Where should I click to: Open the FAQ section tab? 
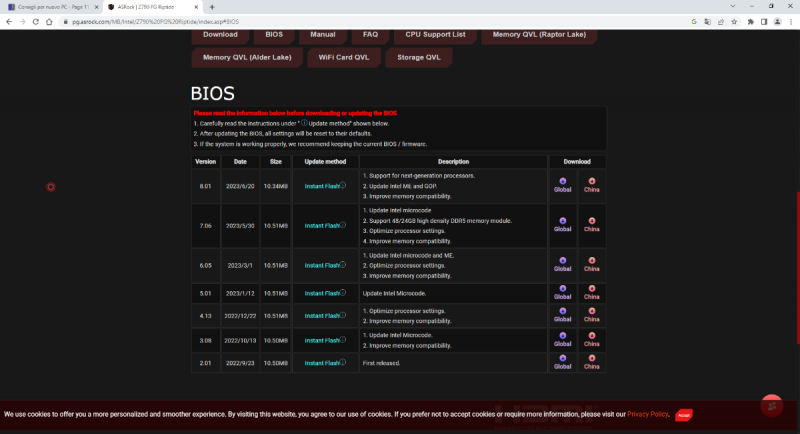coord(370,35)
